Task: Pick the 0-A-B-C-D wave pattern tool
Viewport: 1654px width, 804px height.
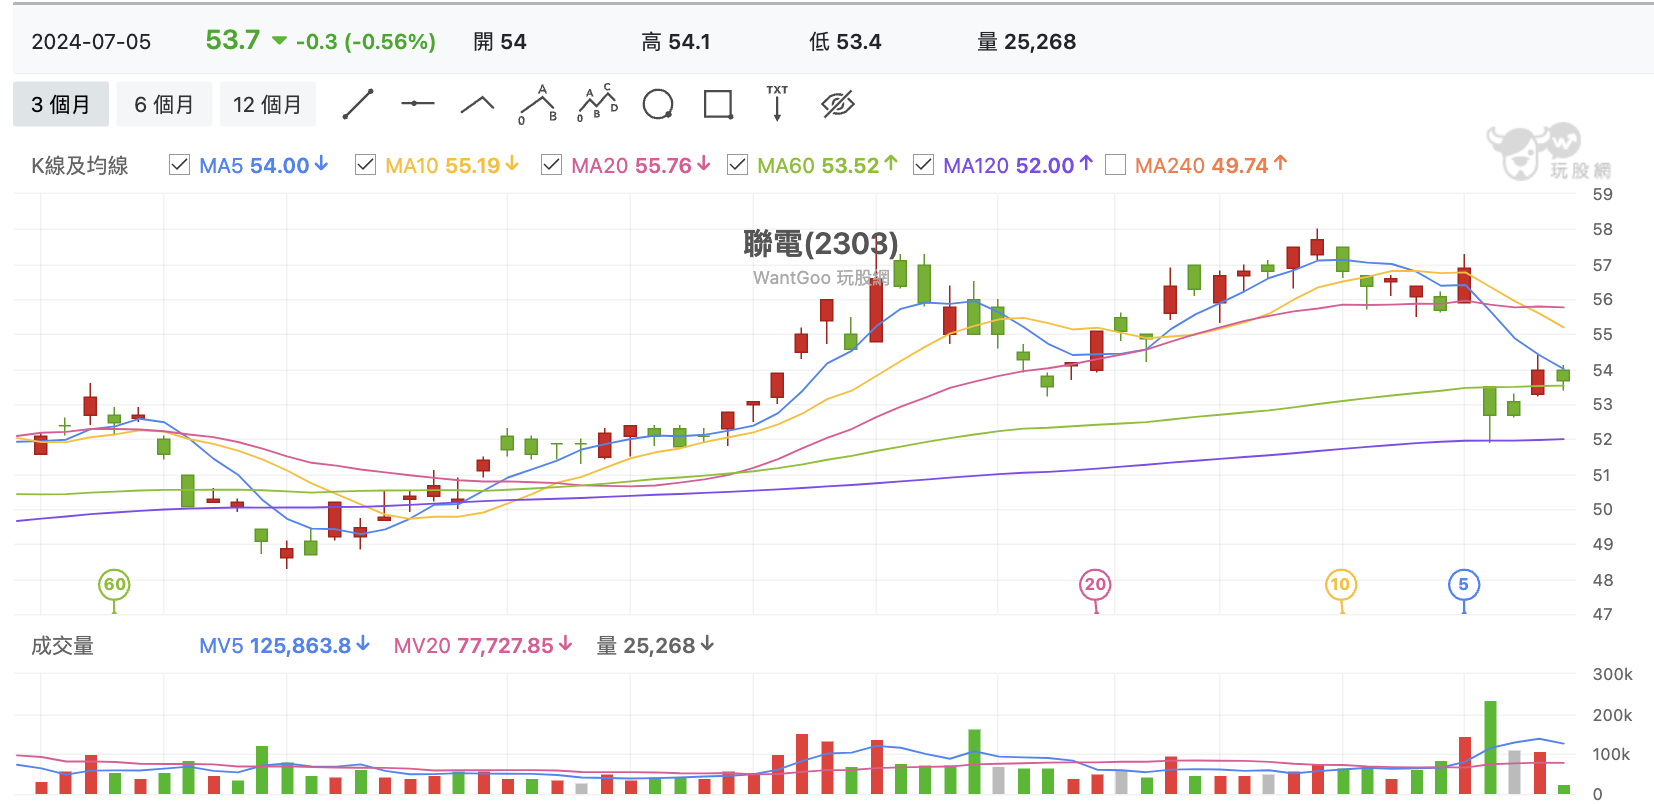Action: pos(598,104)
